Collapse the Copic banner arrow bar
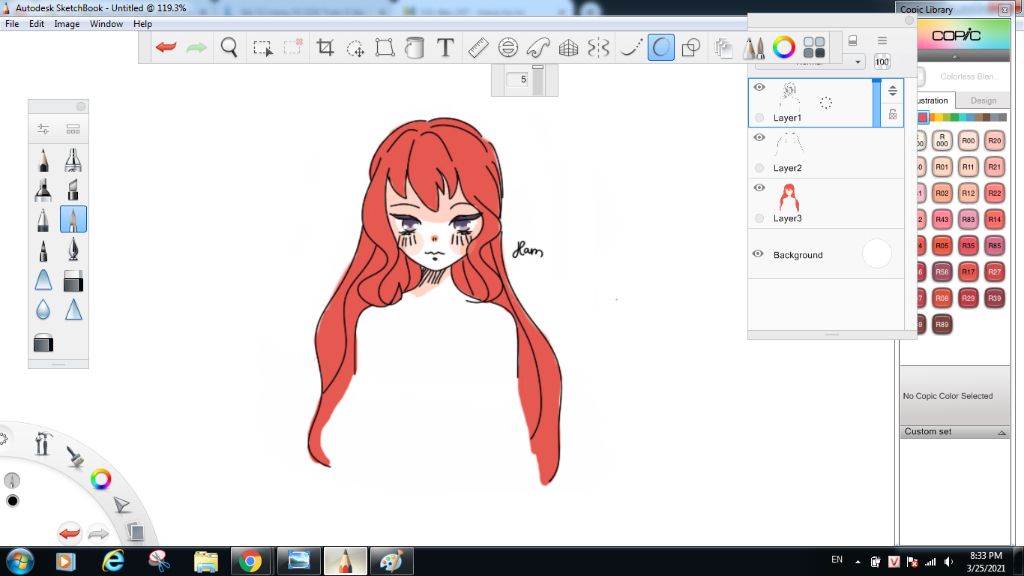Viewport: 1024px width, 576px height. coord(955,57)
